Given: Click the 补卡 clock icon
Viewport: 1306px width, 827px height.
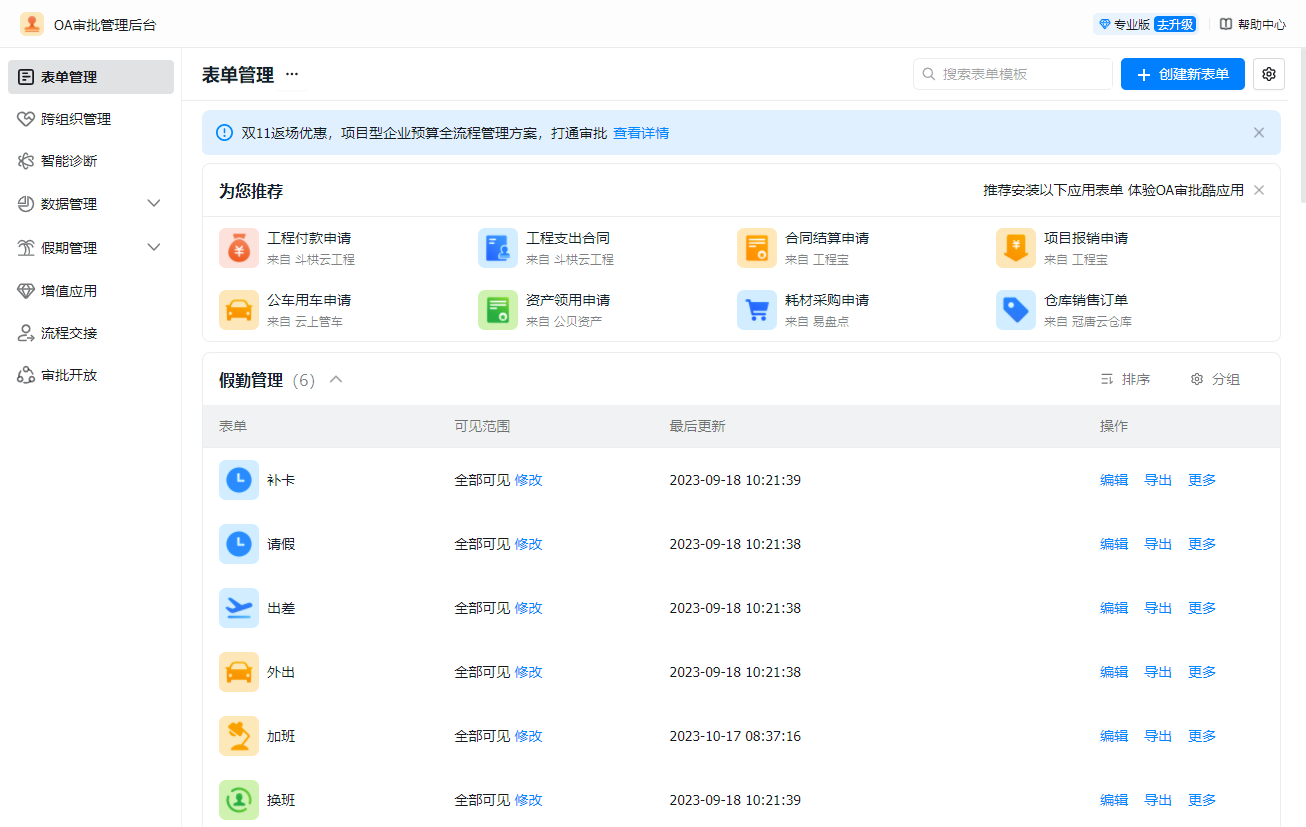Looking at the screenshot, I should point(239,480).
